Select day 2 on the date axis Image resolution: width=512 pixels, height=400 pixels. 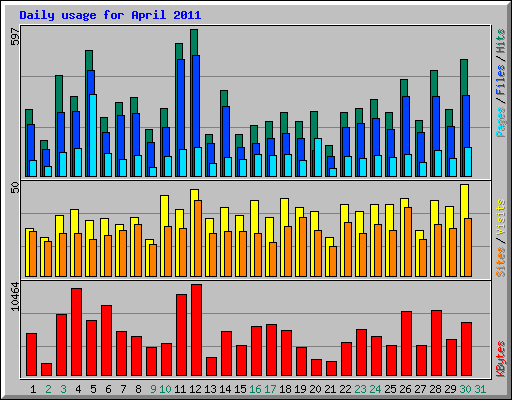[48, 389]
